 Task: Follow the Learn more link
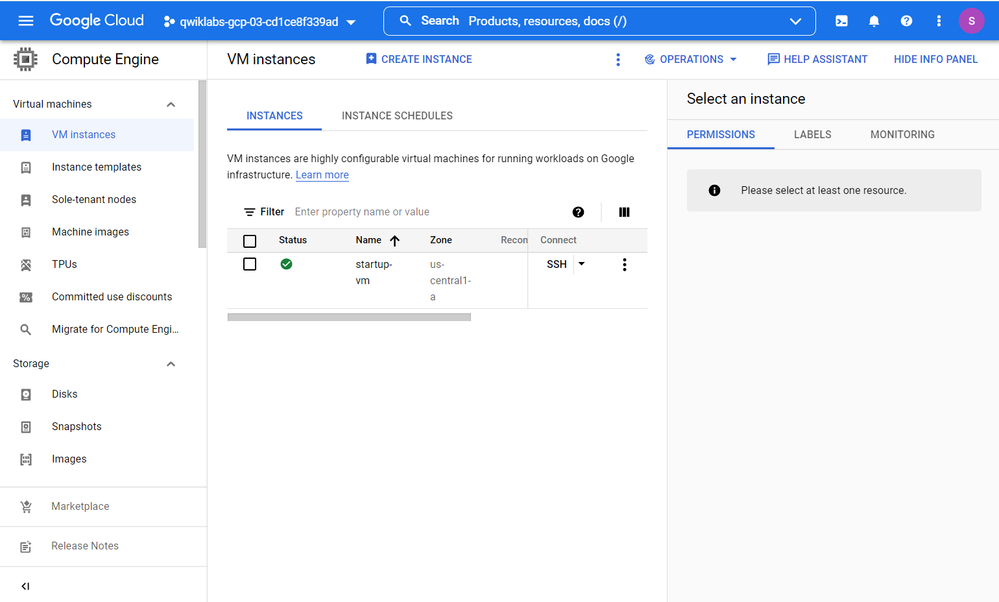[x=322, y=175]
